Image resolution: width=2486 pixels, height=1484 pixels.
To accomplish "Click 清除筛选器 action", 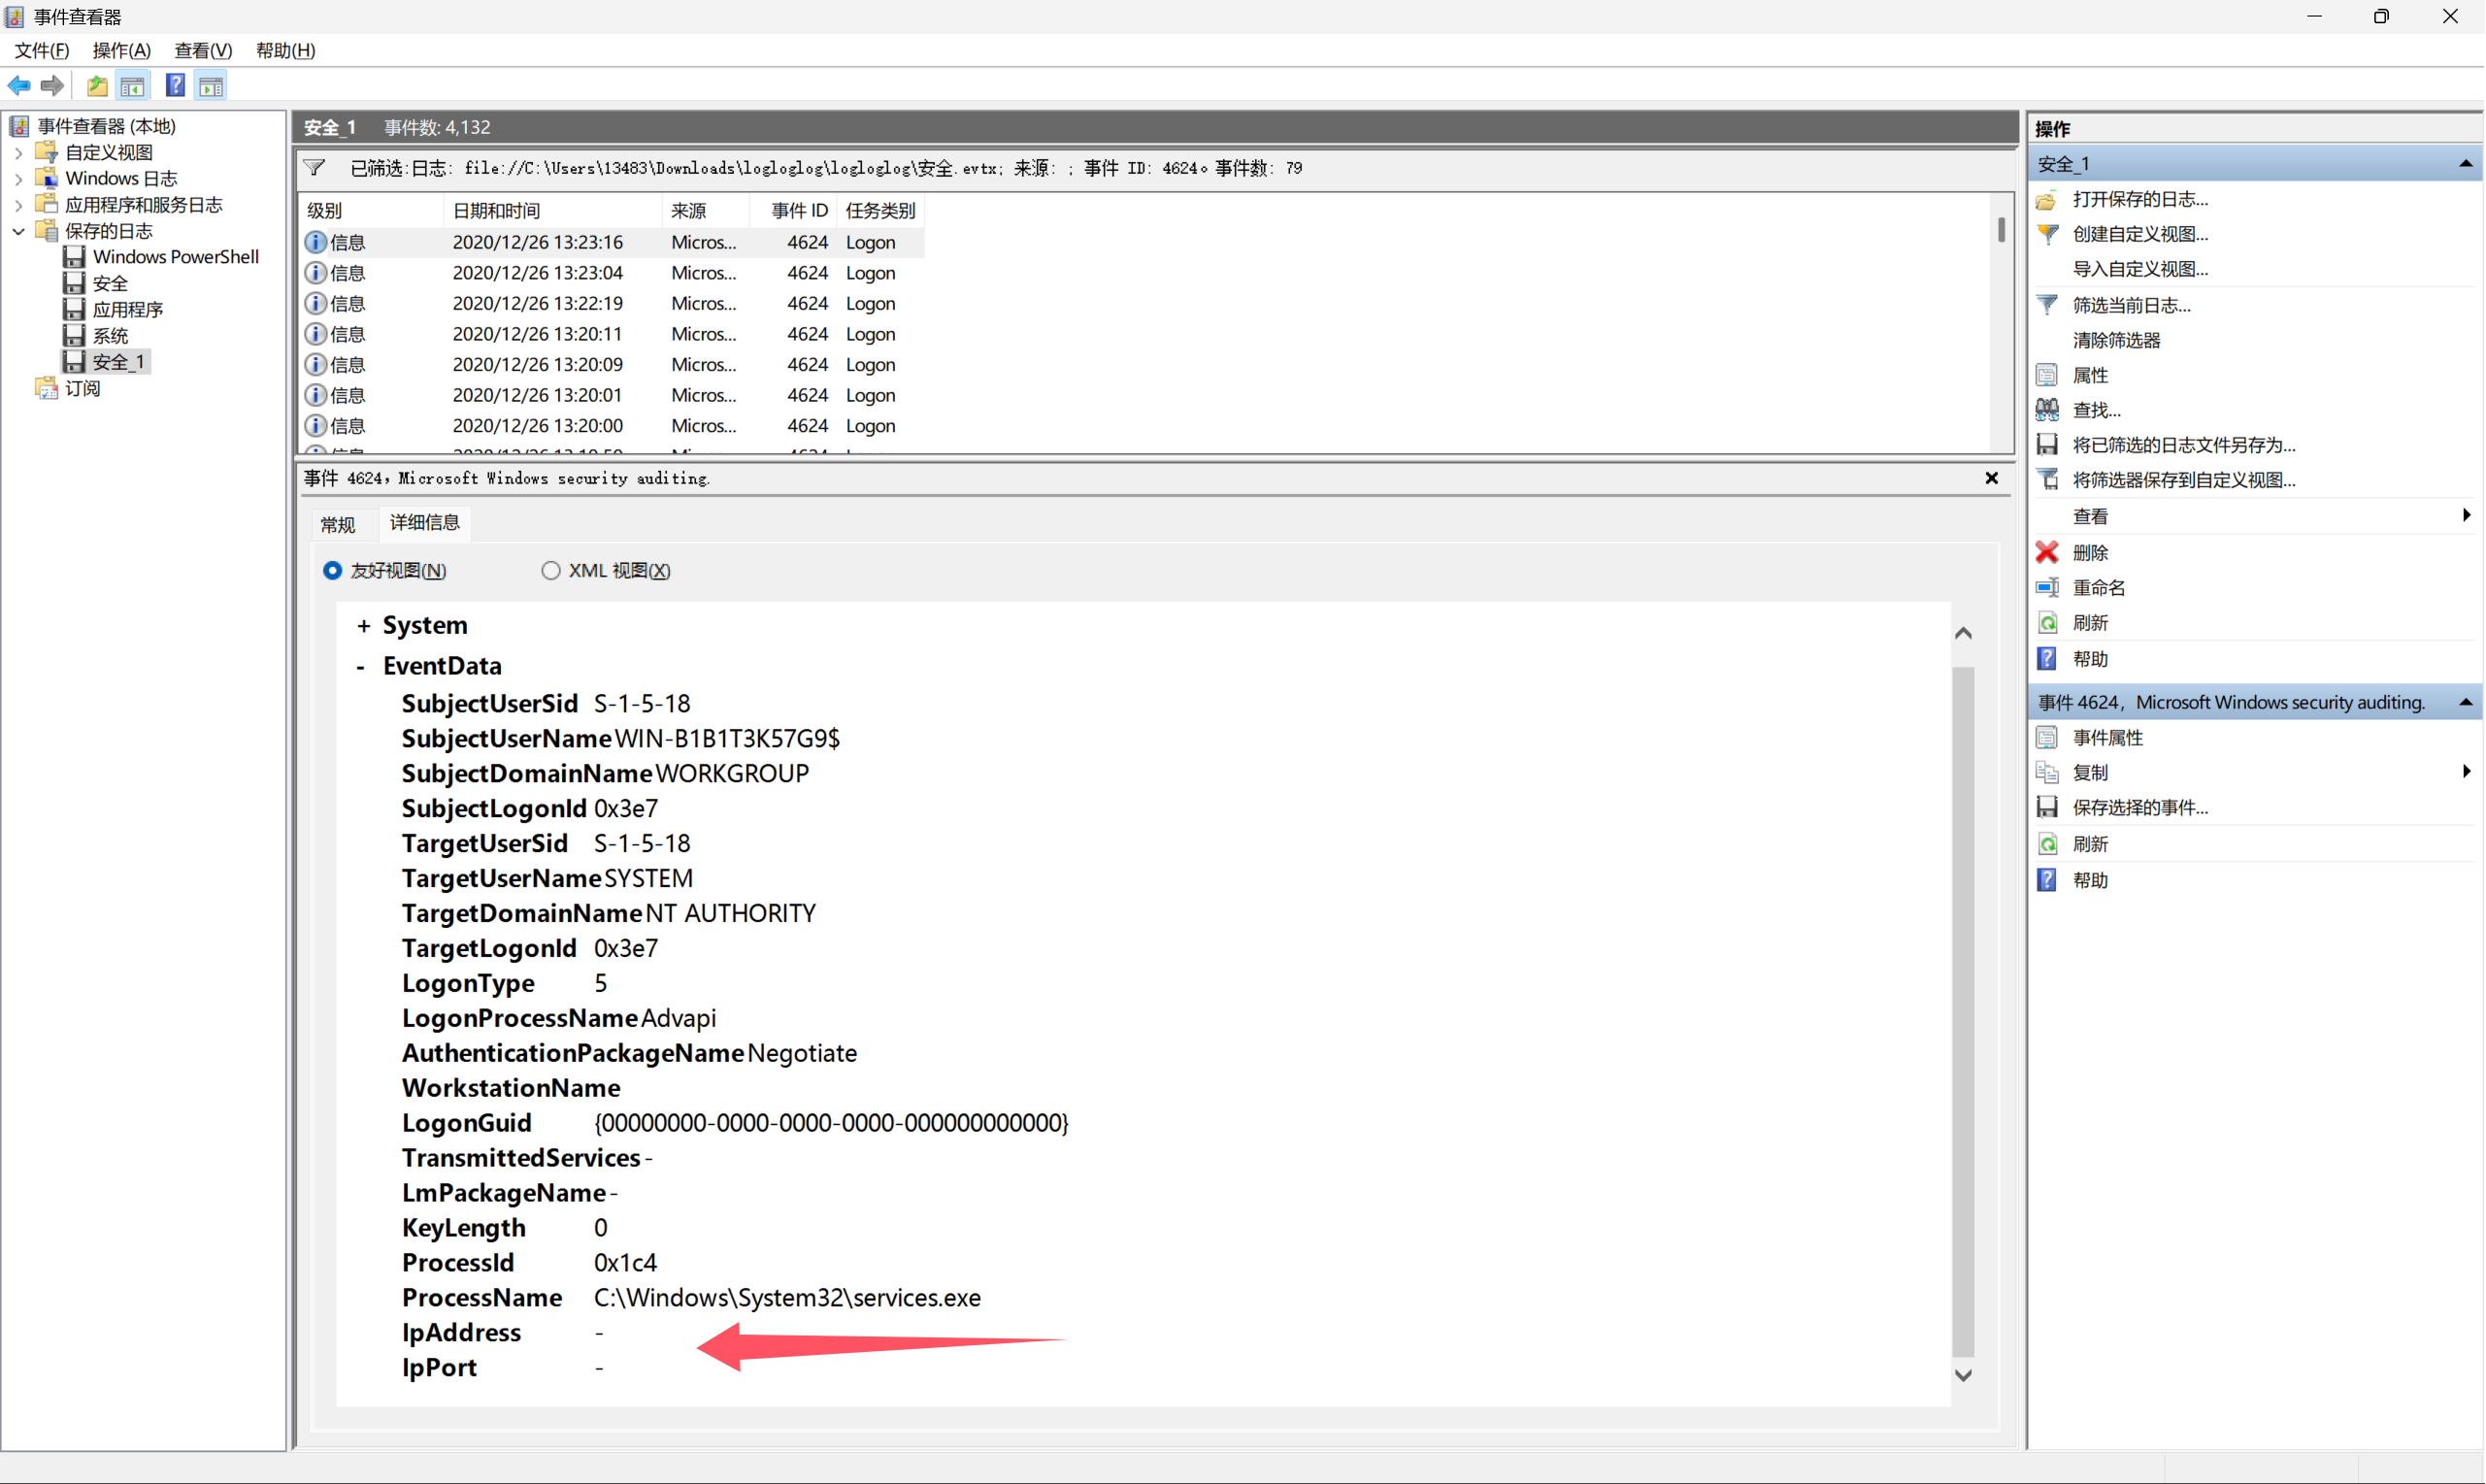I will [x=2116, y=340].
